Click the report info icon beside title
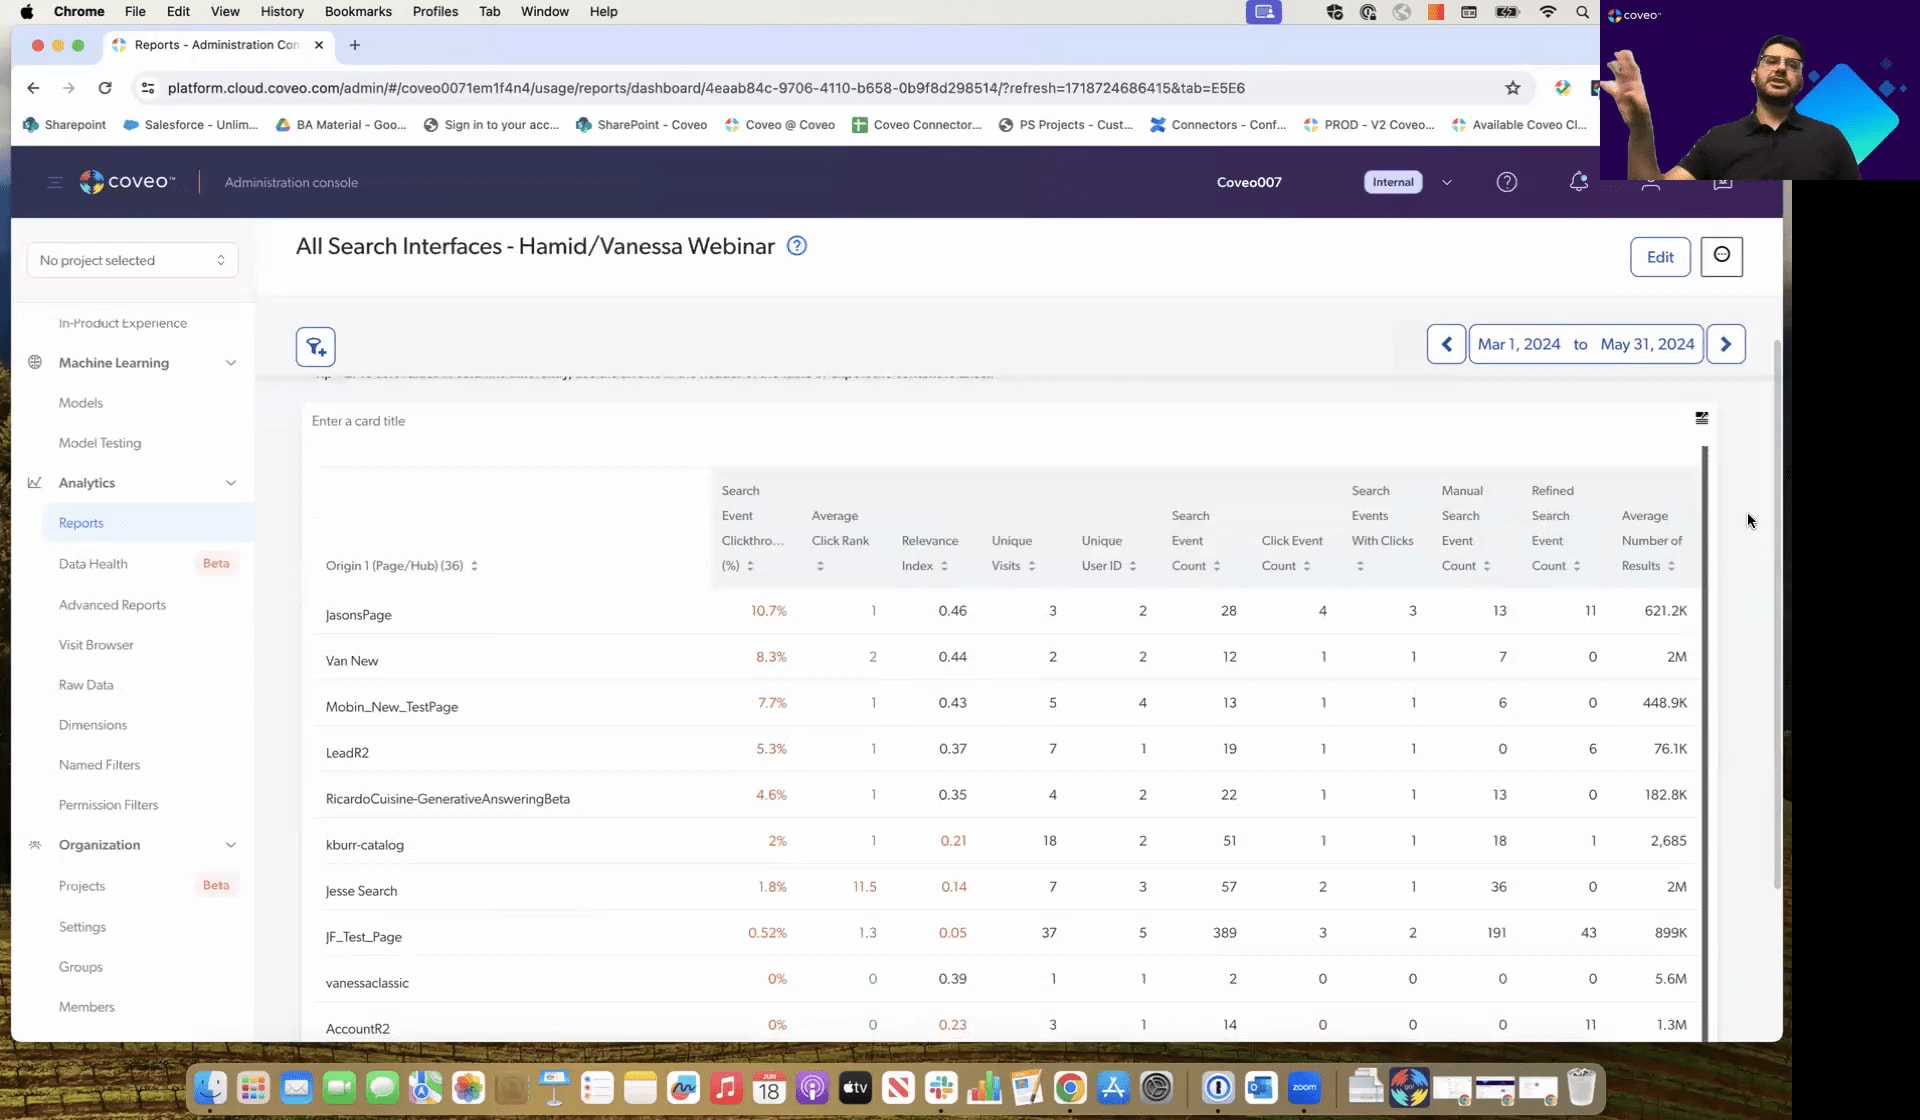The width and height of the screenshot is (1920, 1120). [796, 246]
